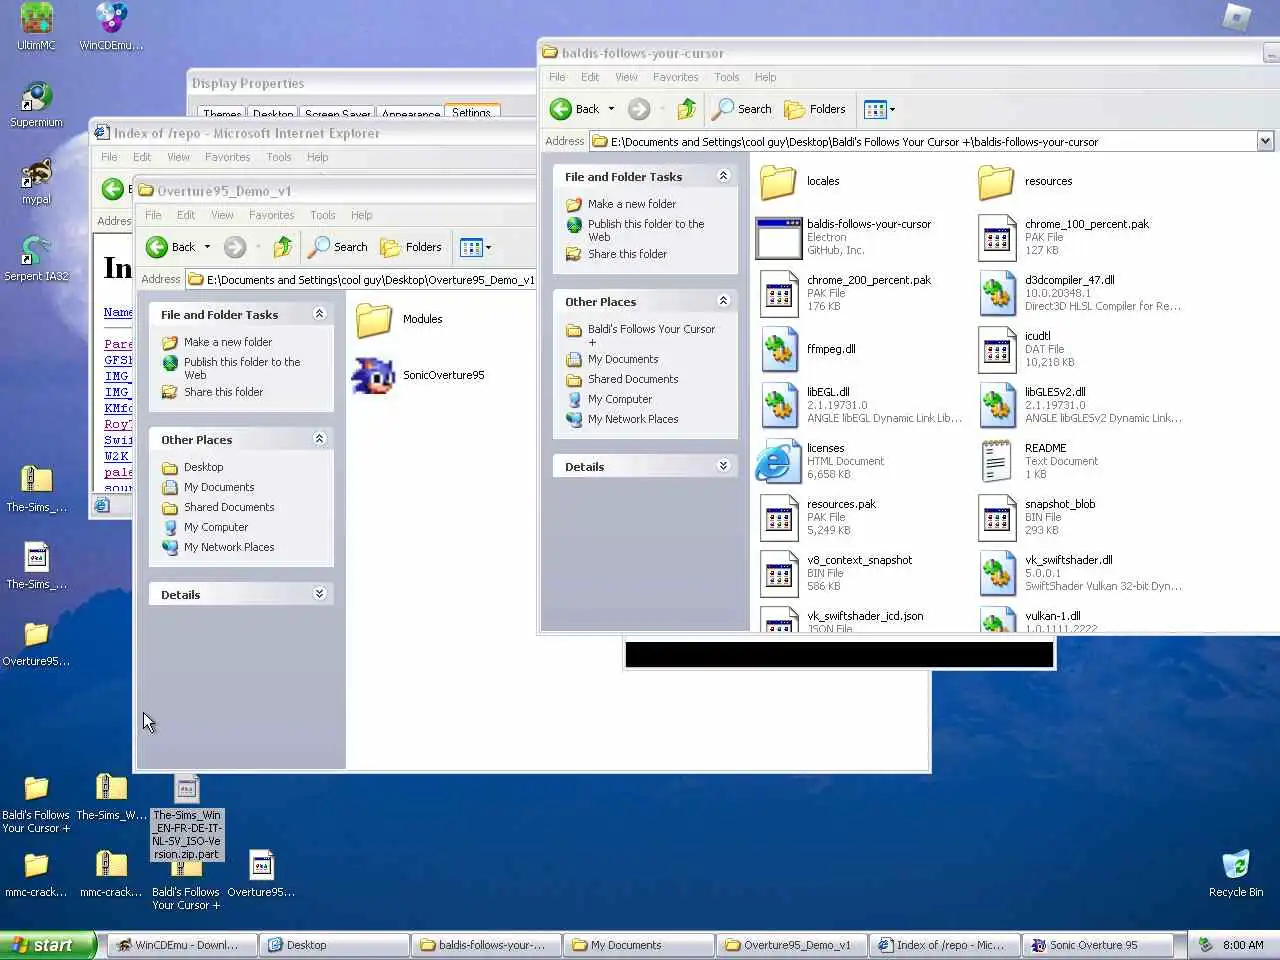Screen dimensions: 1280x960
Task: Click Folders in the baldis-follows-your-cursor window
Action: pyautogui.click(x=815, y=109)
